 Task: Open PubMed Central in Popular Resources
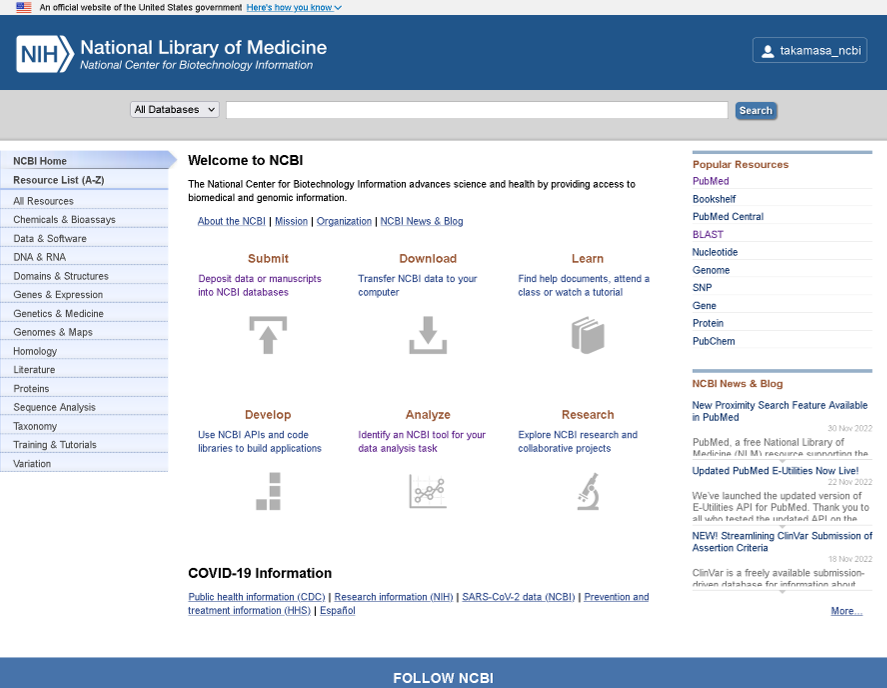click(x=728, y=217)
